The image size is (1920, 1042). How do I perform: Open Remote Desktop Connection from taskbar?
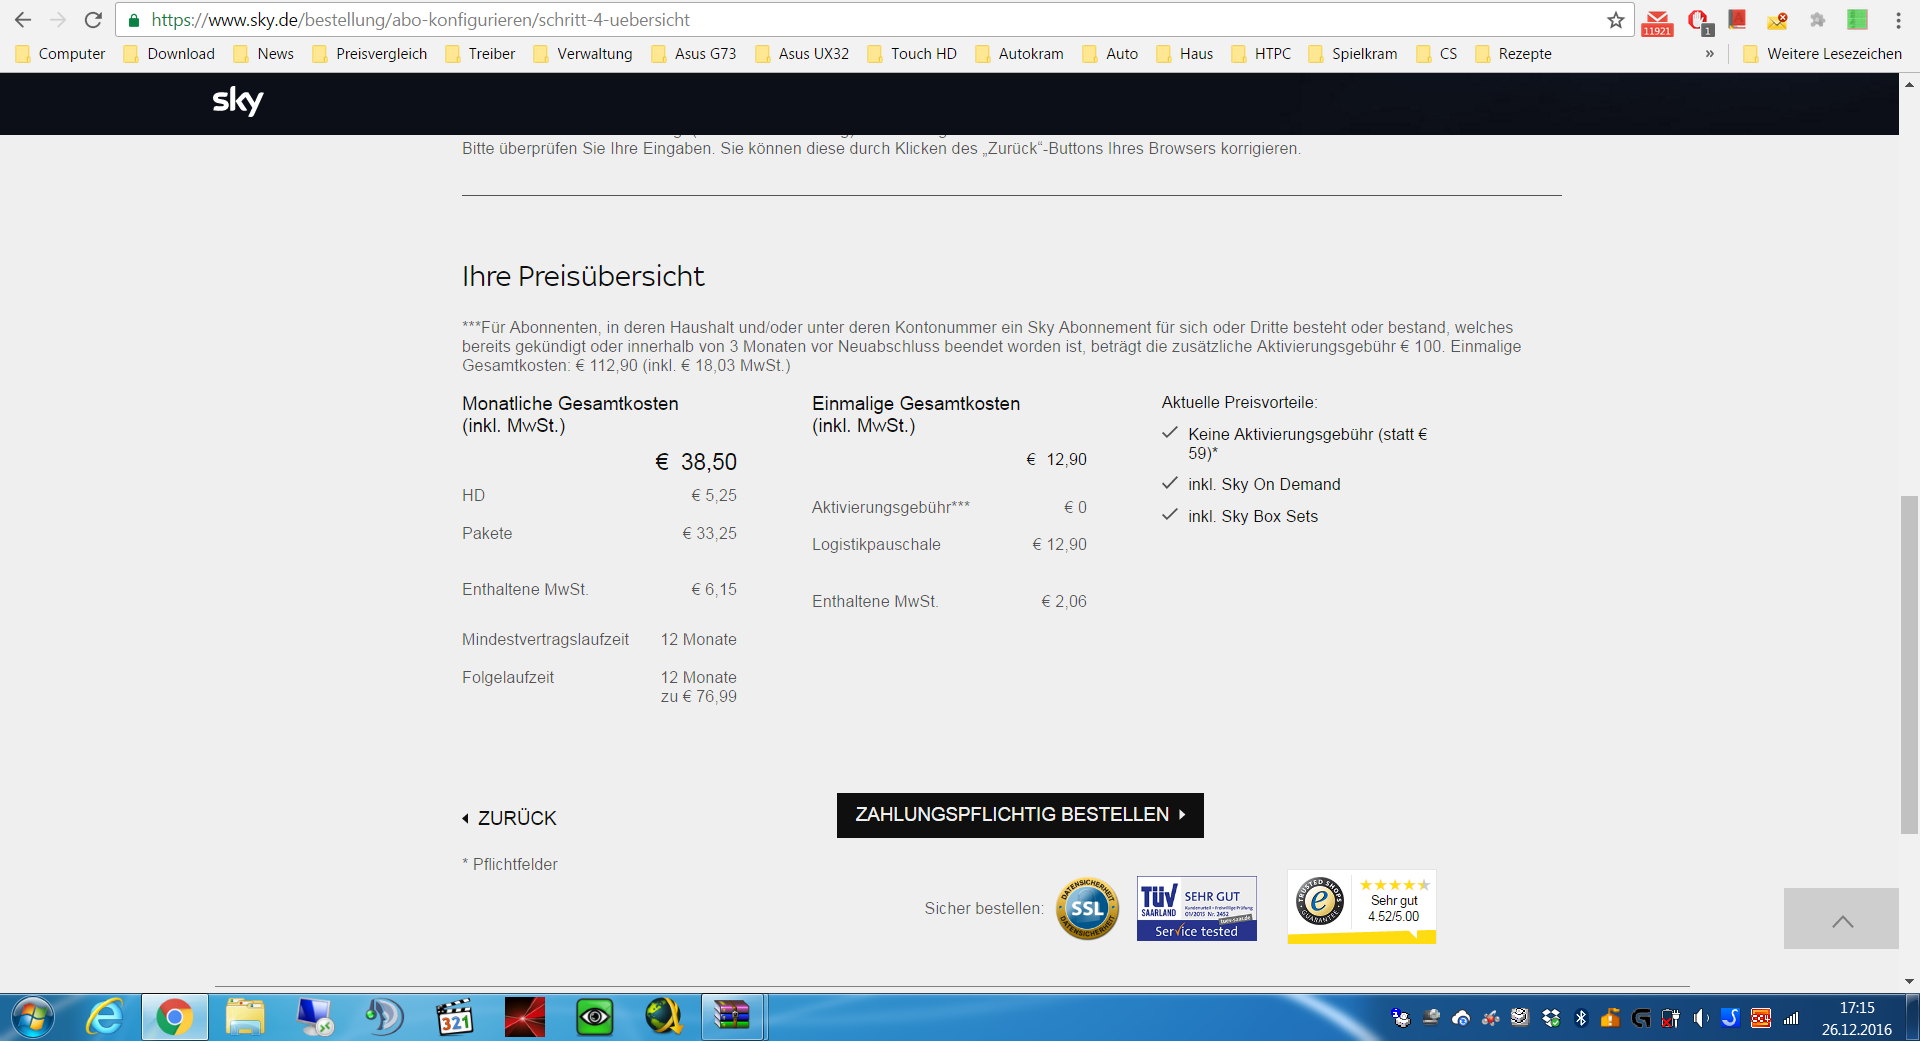coord(315,1018)
